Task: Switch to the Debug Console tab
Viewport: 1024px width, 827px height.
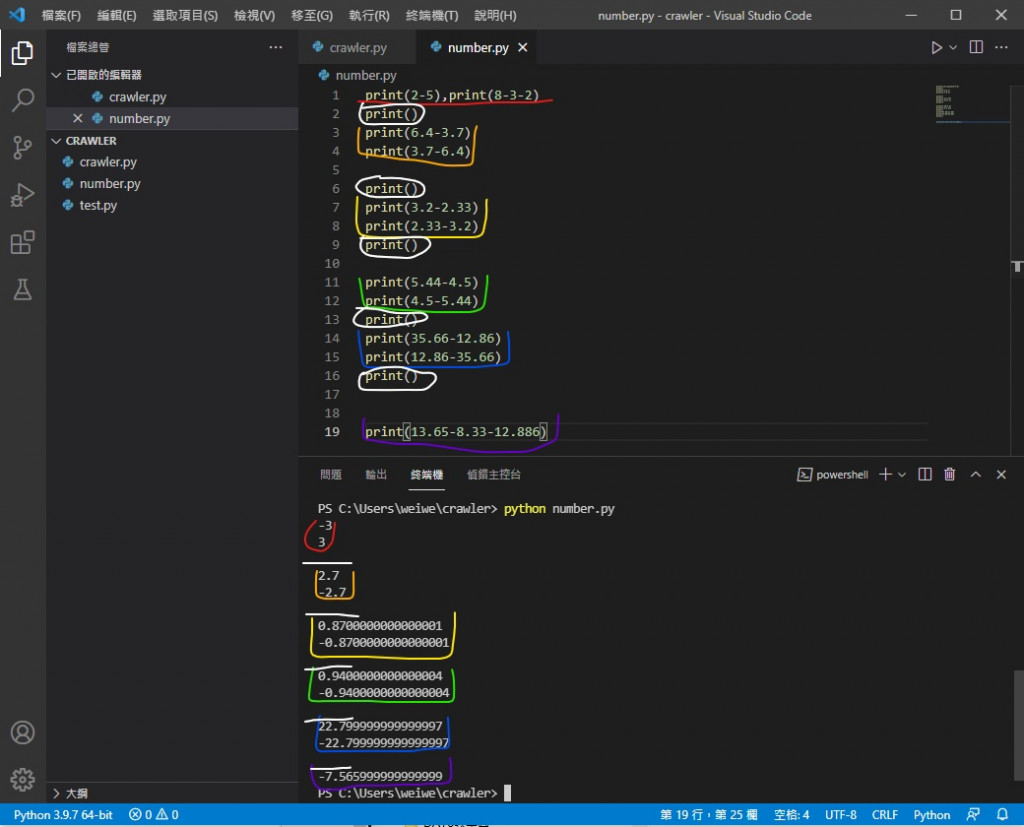Action: [494, 475]
